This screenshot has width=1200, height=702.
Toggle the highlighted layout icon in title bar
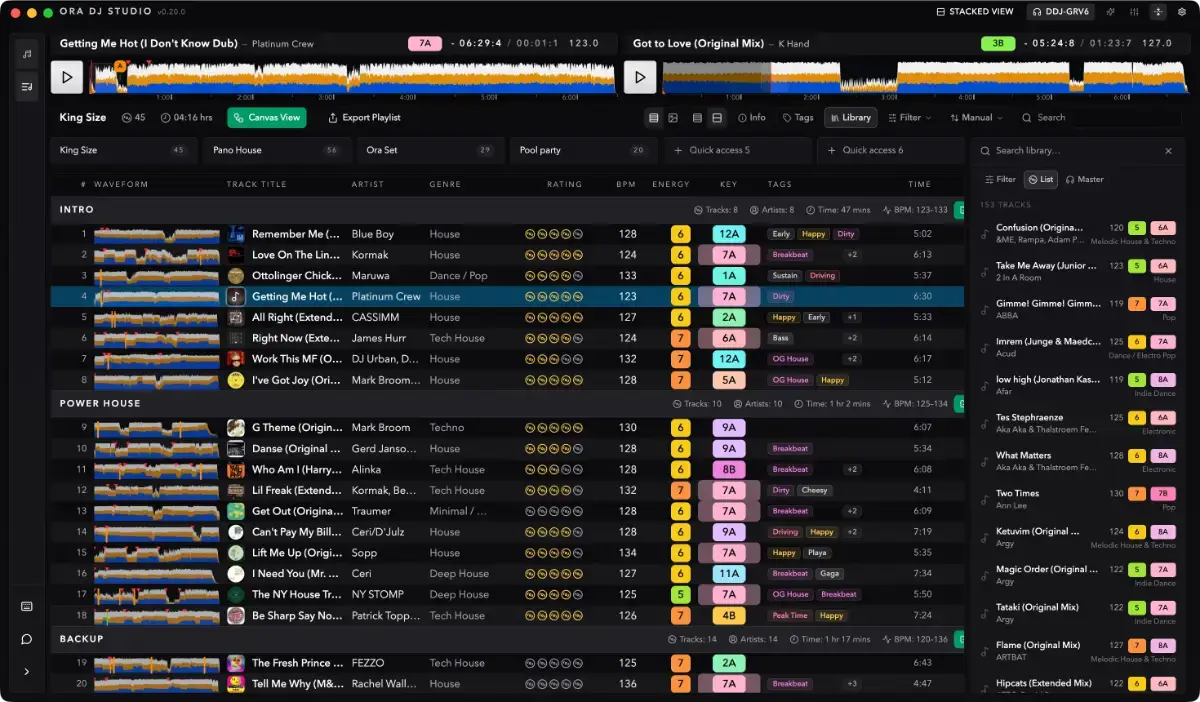coord(1158,12)
